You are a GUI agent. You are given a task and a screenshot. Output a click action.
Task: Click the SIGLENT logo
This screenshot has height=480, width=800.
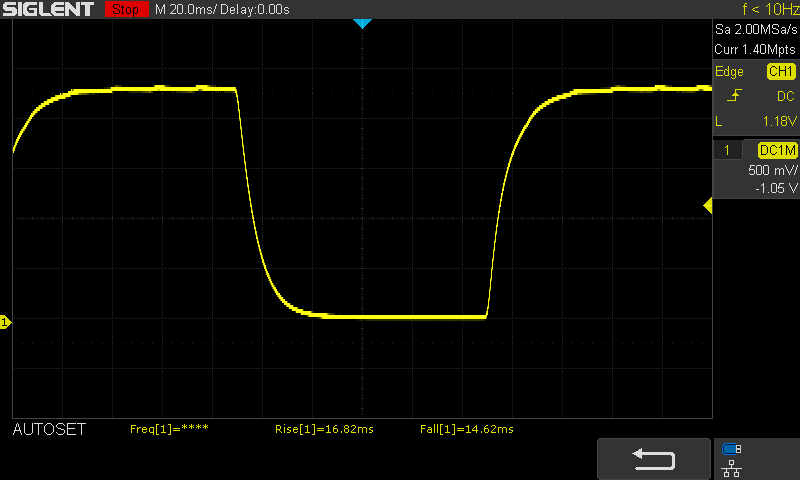(x=48, y=9)
